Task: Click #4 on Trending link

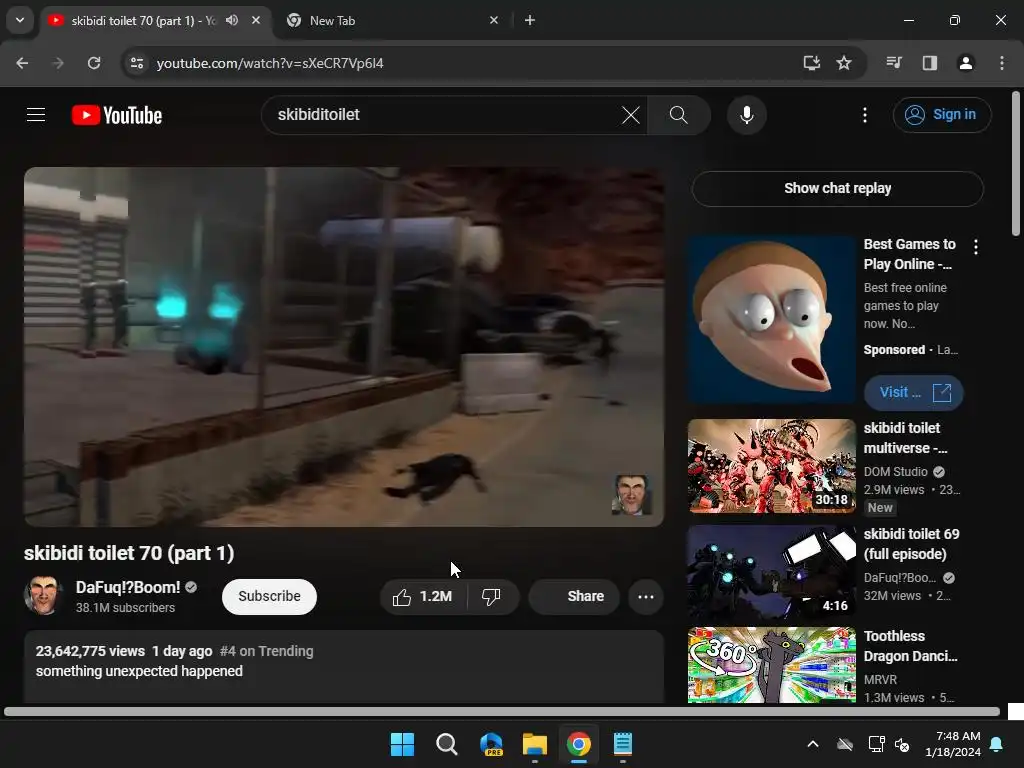Action: tap(266, 651)
